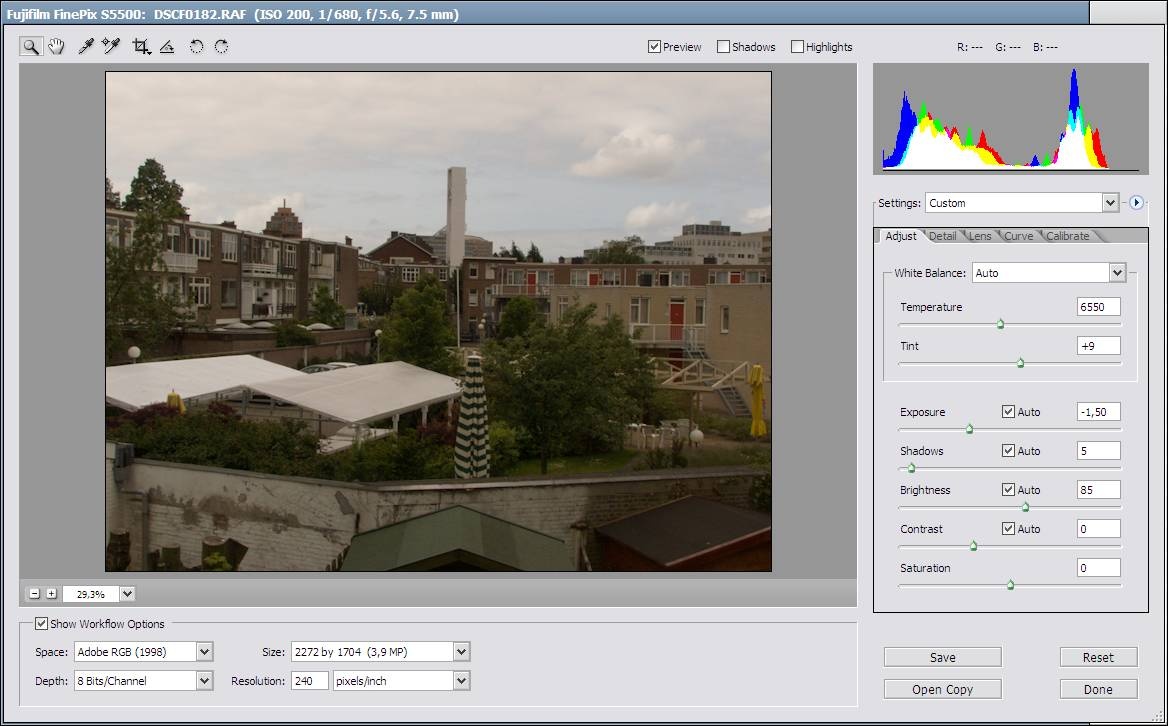Viewport: 1168px width, 726px height.
Task: Uncheck Auto for Exposure
Action: click(1008, 412)
